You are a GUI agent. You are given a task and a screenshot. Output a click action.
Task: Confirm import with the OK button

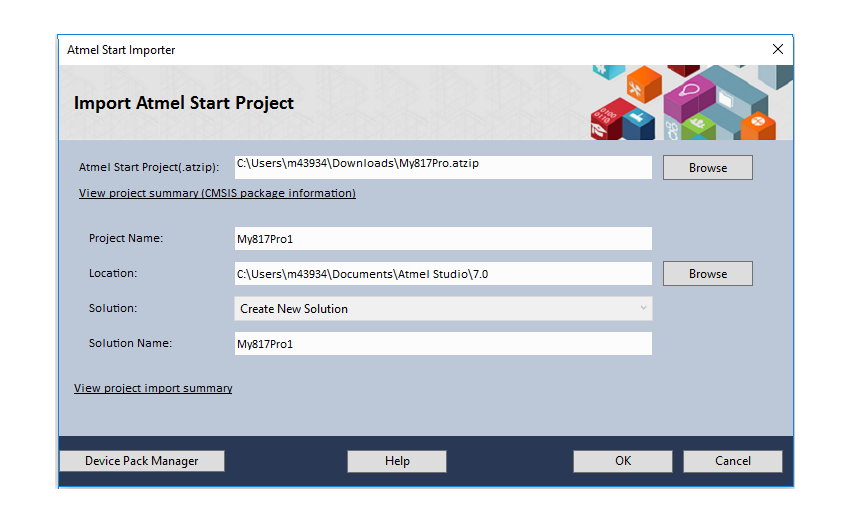tap(622, 461)
